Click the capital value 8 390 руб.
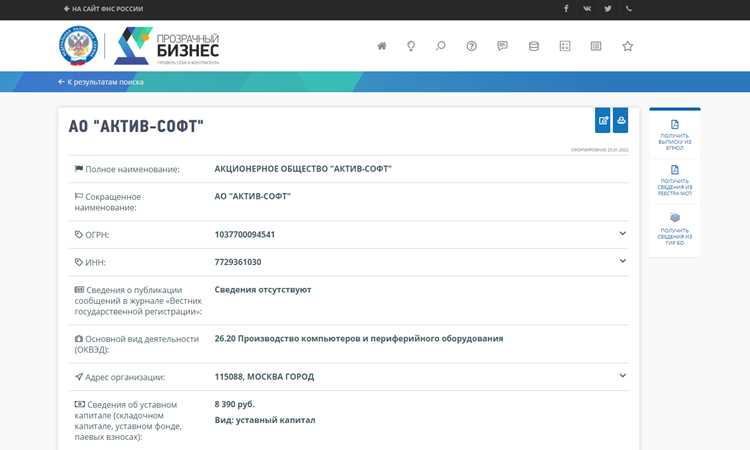750x450 pixels. (234, 405)
